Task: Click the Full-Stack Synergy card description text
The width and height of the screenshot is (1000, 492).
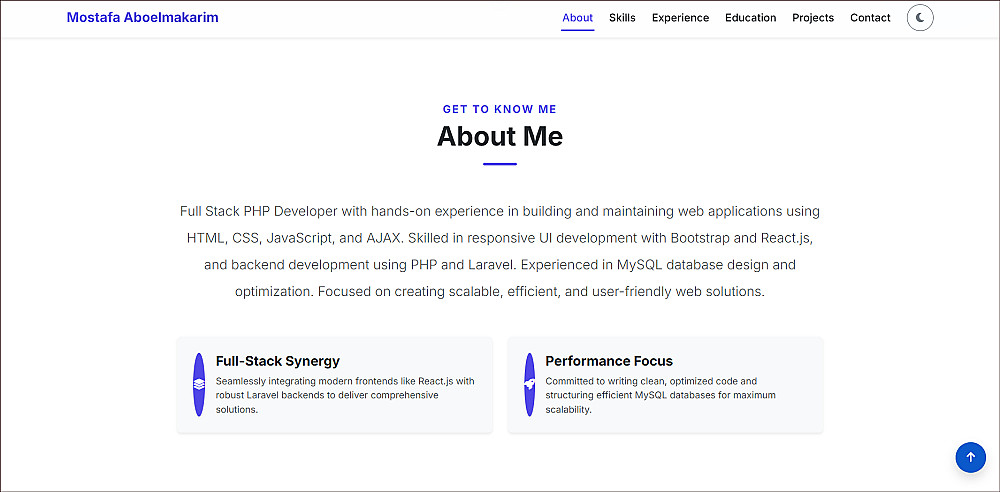Action: click(345, 395)
